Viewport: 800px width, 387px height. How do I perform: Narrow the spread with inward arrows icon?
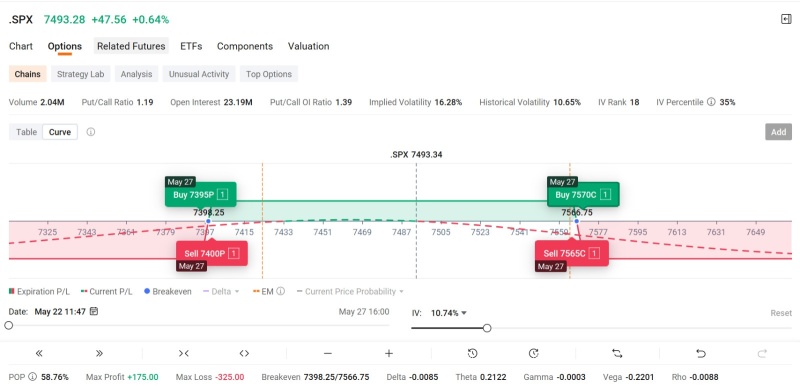coord(184,353)
